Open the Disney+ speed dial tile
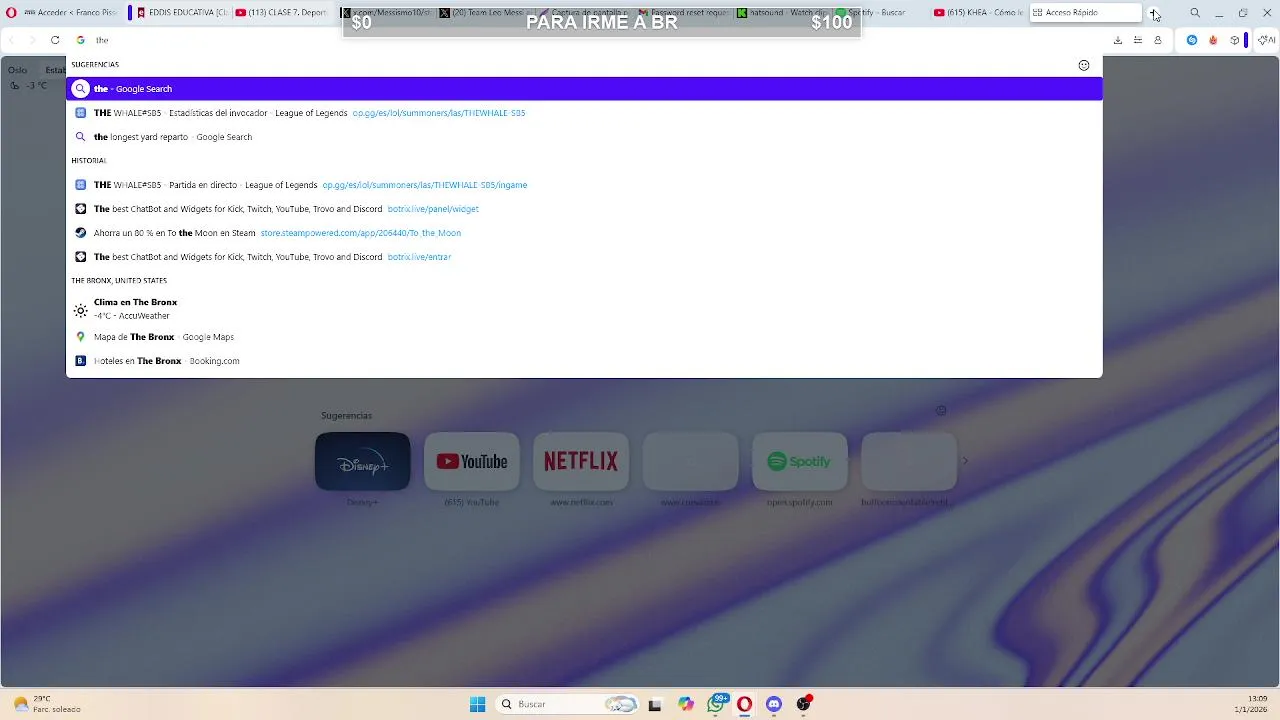 tap(362, 461)
